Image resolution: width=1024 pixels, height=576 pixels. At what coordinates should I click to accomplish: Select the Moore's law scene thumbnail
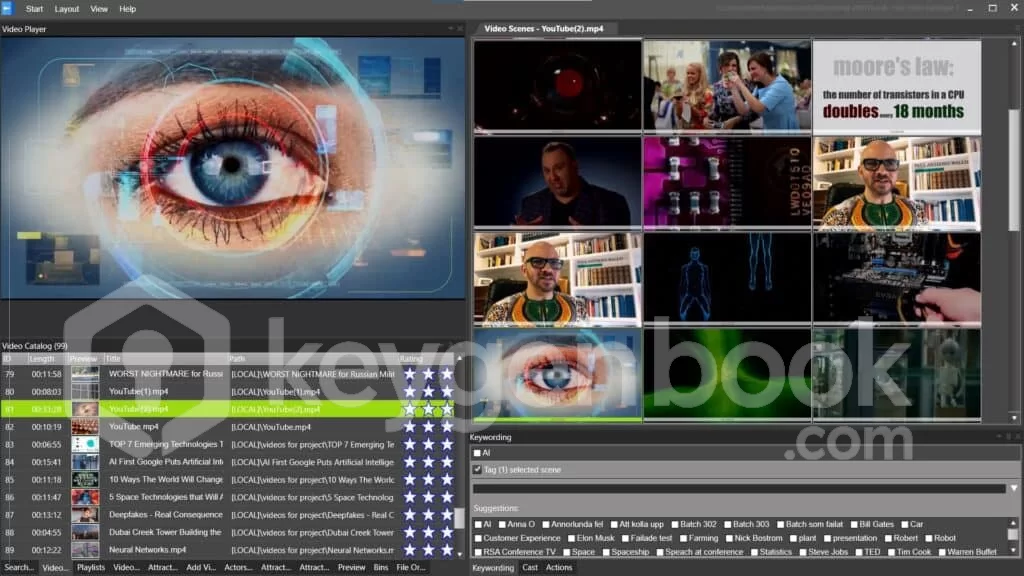(x=896, y=86)
